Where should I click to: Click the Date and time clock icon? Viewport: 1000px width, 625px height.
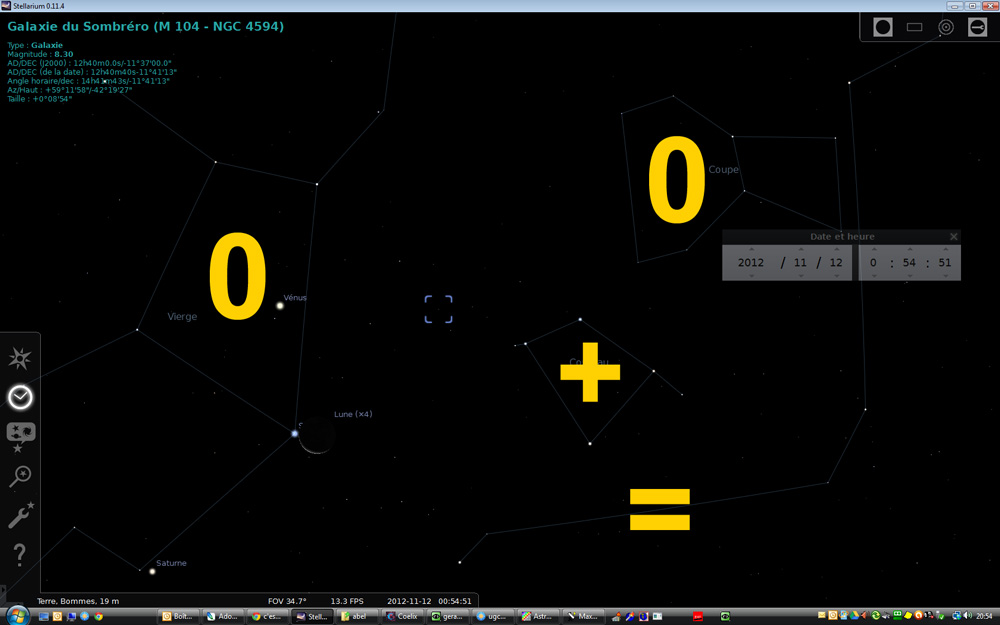[20, 397]
